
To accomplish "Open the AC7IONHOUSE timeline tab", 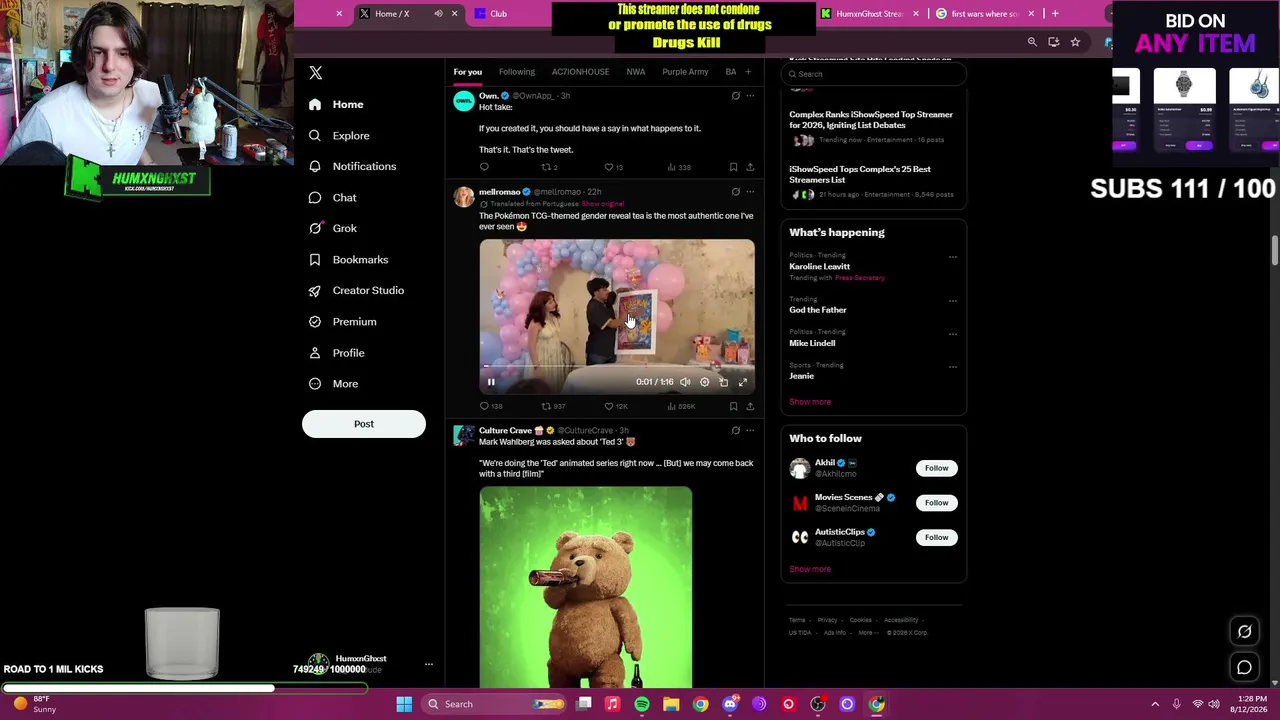I will click(580, 72).
